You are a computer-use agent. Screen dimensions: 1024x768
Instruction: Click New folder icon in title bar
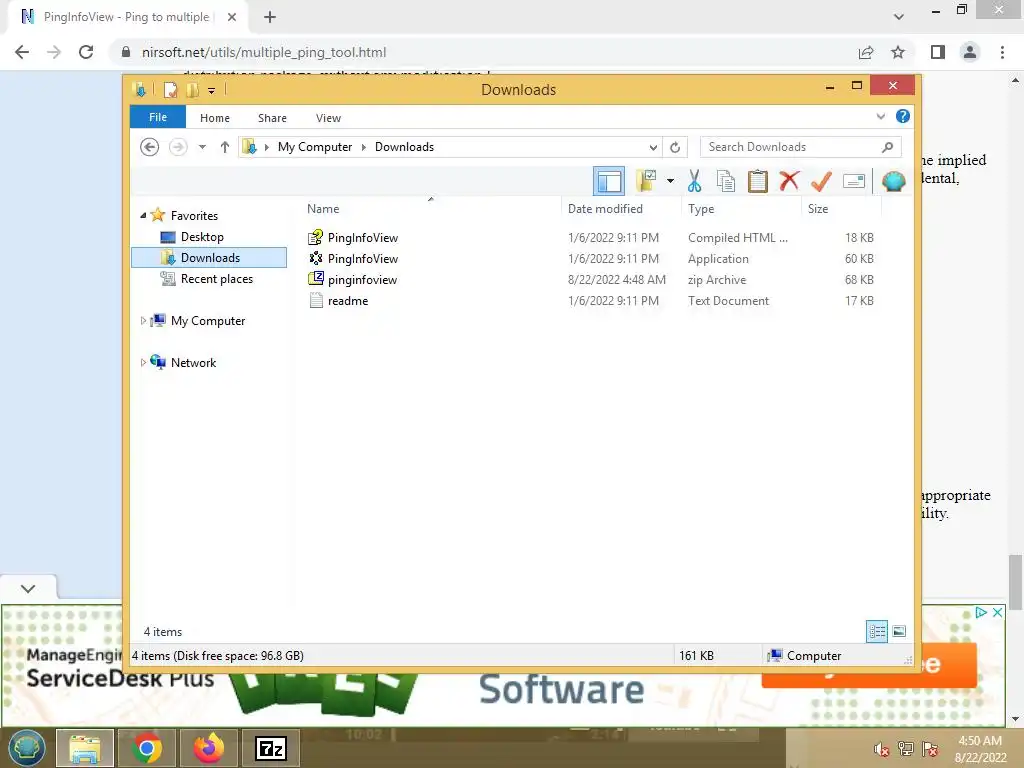pyautogui.click(x=192, y=89)
